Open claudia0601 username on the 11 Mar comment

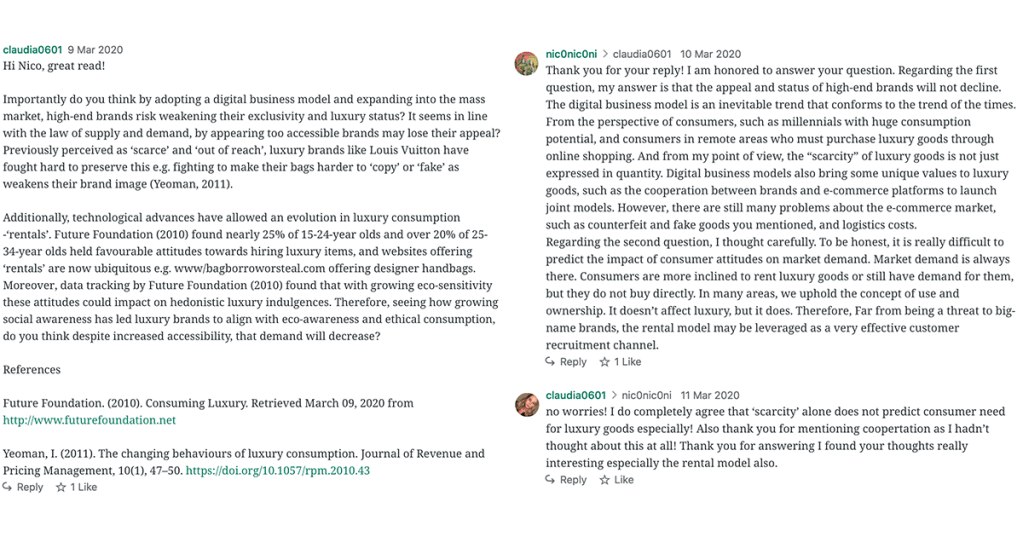click(x=576, y=395)
